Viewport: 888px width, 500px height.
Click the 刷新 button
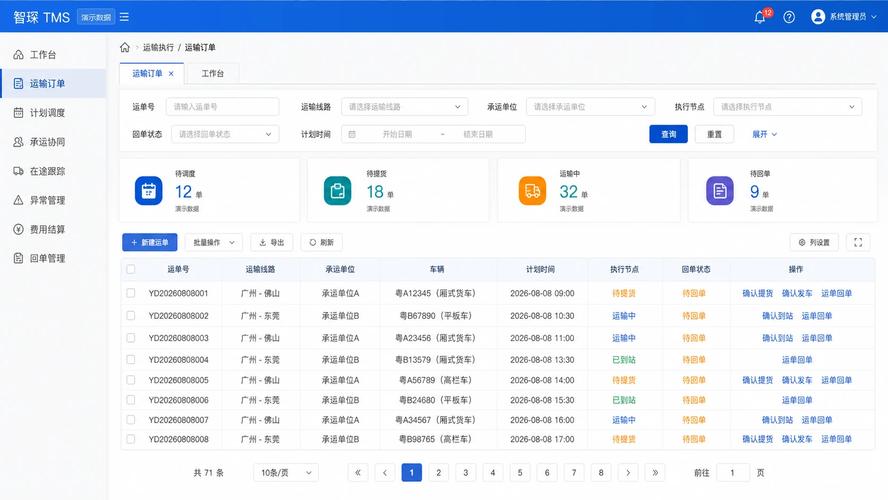tap(321, 242)
